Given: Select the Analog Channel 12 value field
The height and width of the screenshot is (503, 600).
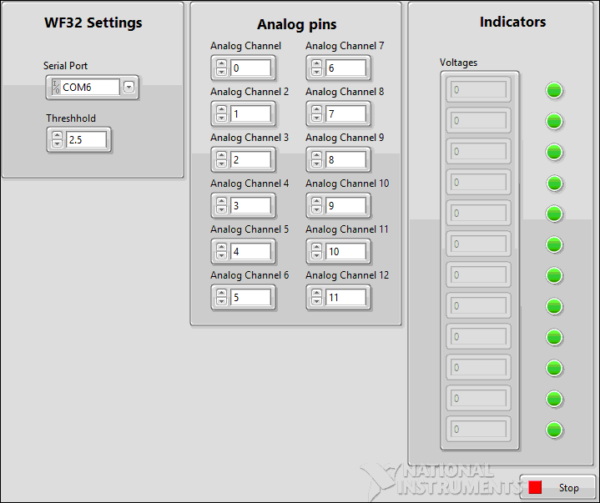Looking at the screenshot, I should 345,297.
